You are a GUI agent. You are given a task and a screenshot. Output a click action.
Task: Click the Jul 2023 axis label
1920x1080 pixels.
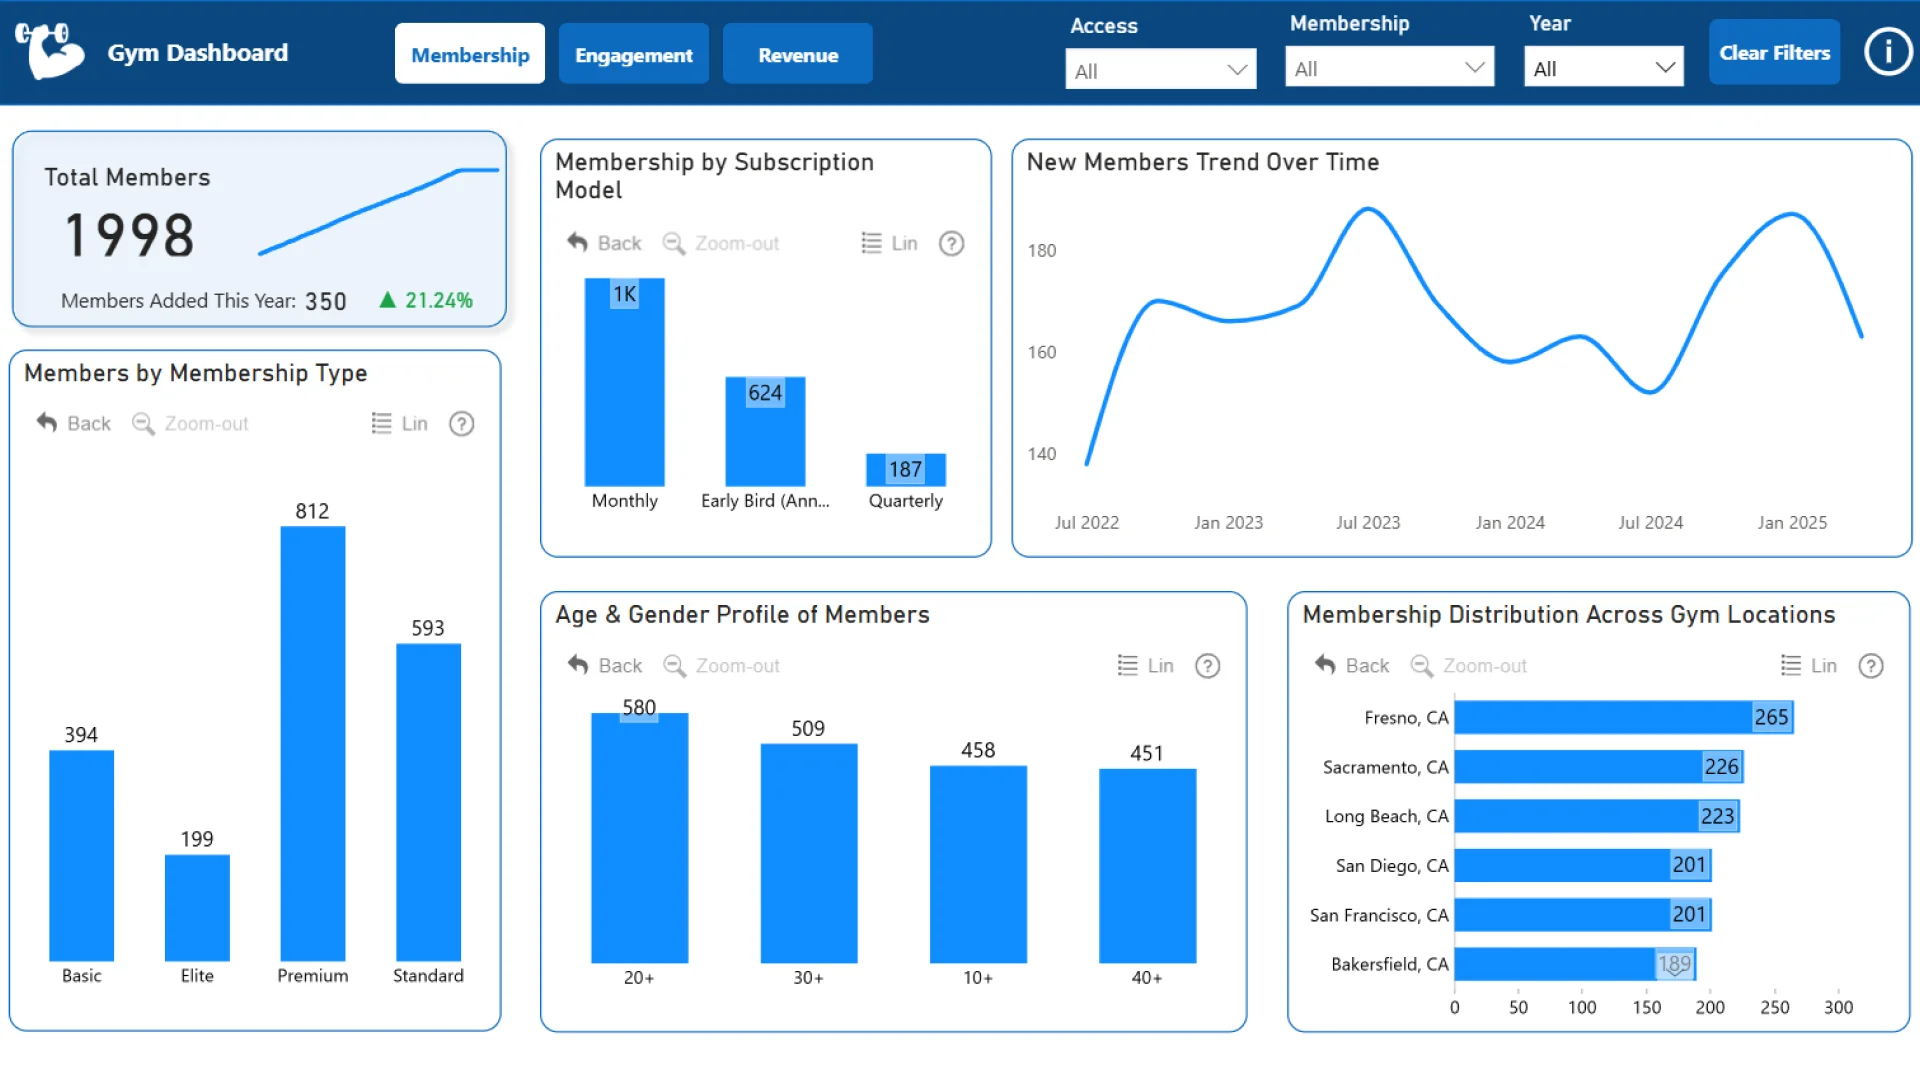(1368, 522)
